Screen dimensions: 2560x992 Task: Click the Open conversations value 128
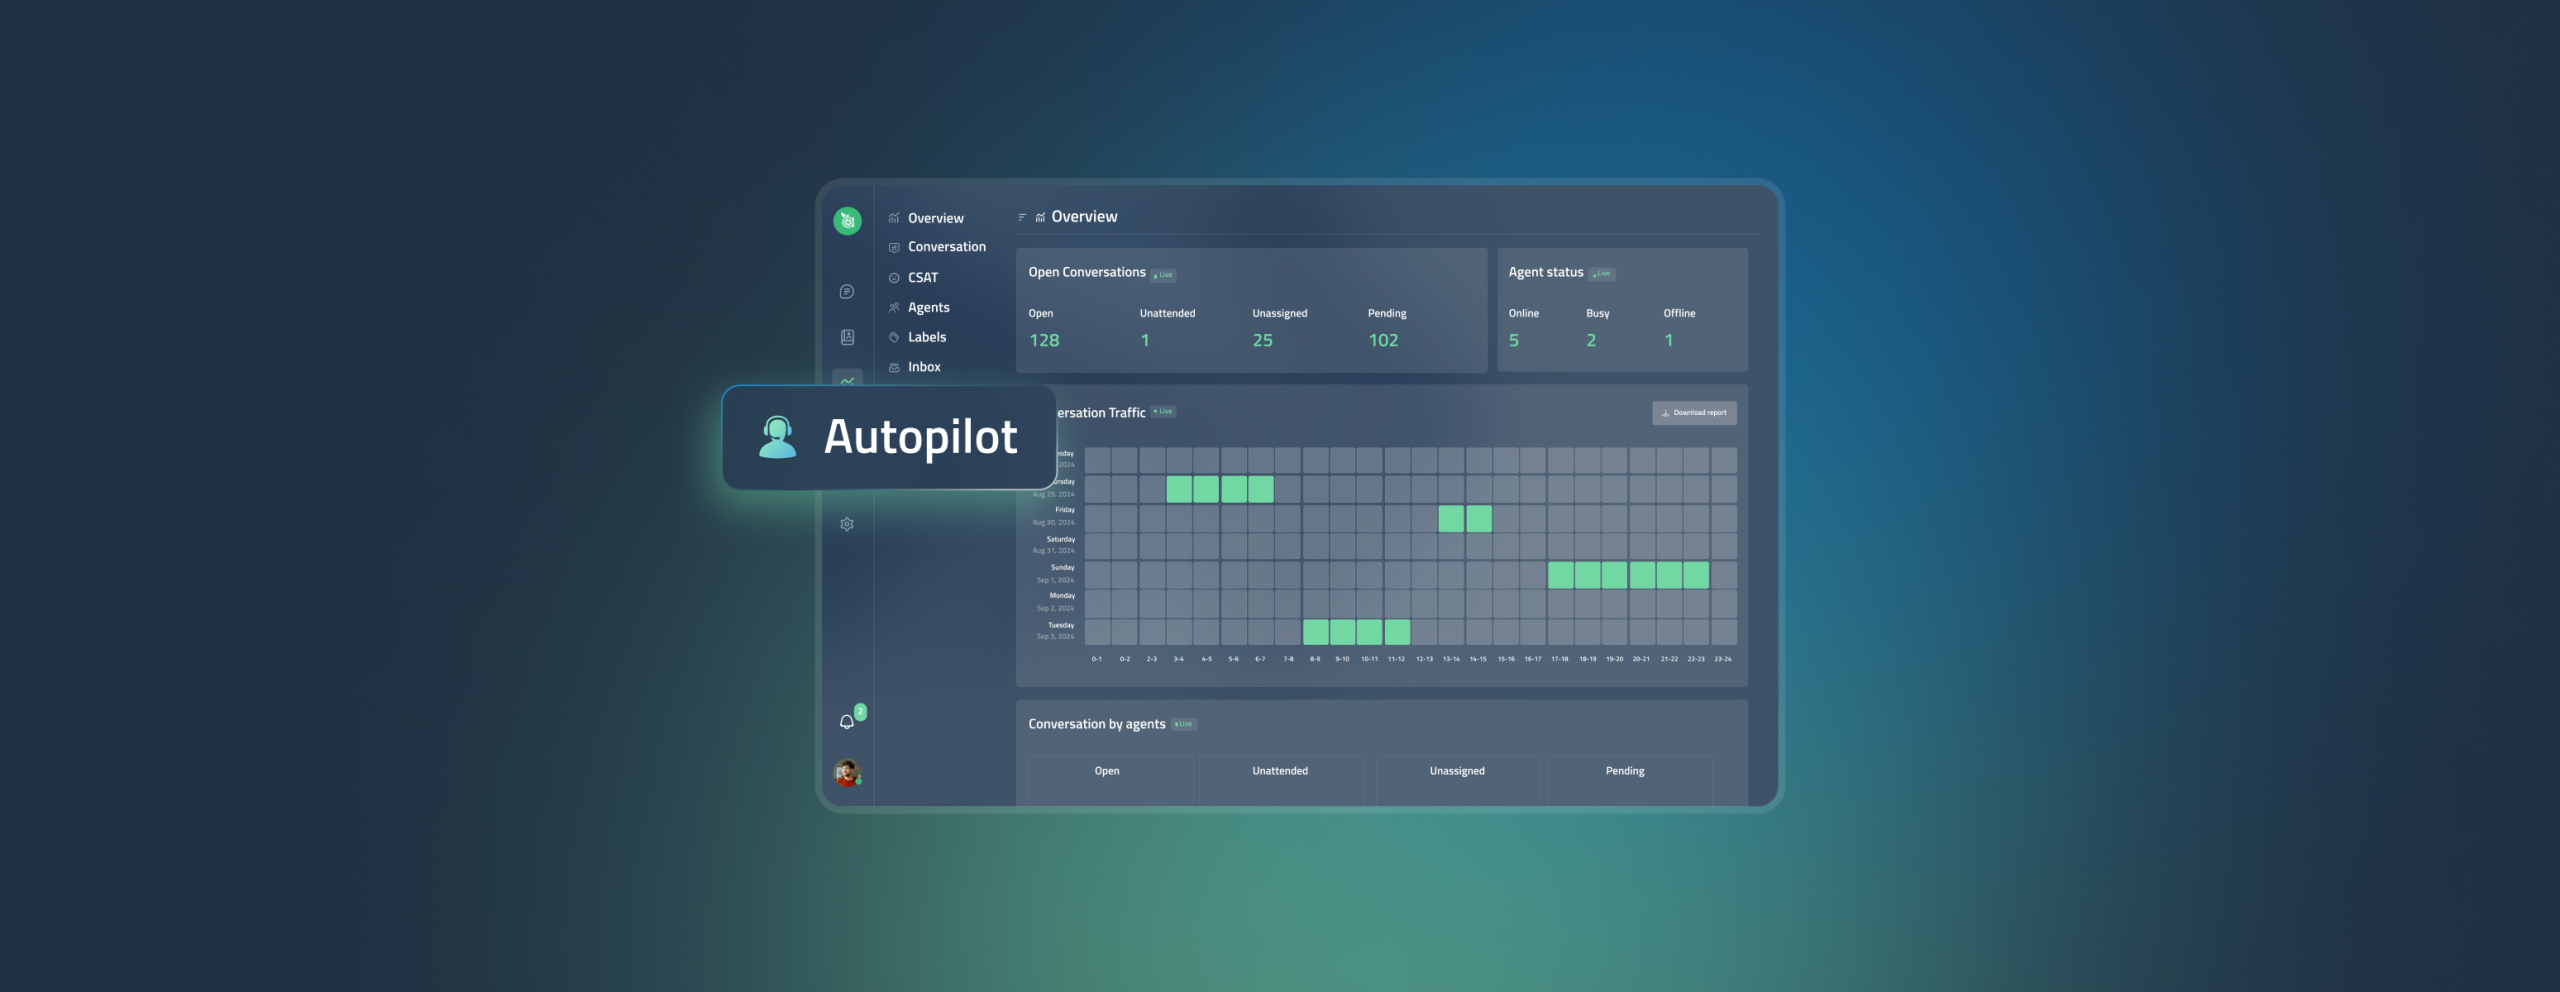[1044, 341]
